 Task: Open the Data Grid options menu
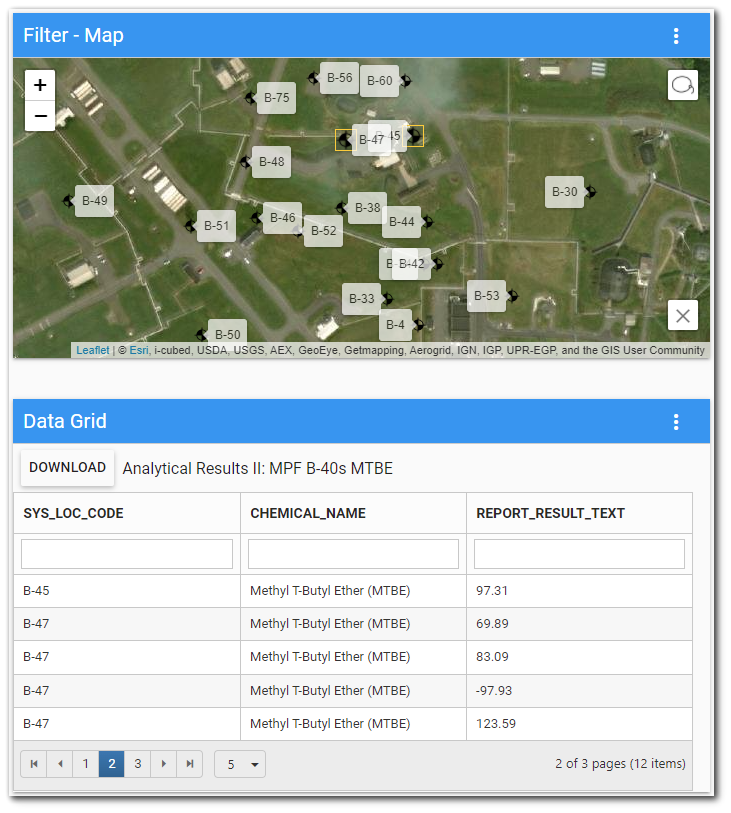(676, 422)
